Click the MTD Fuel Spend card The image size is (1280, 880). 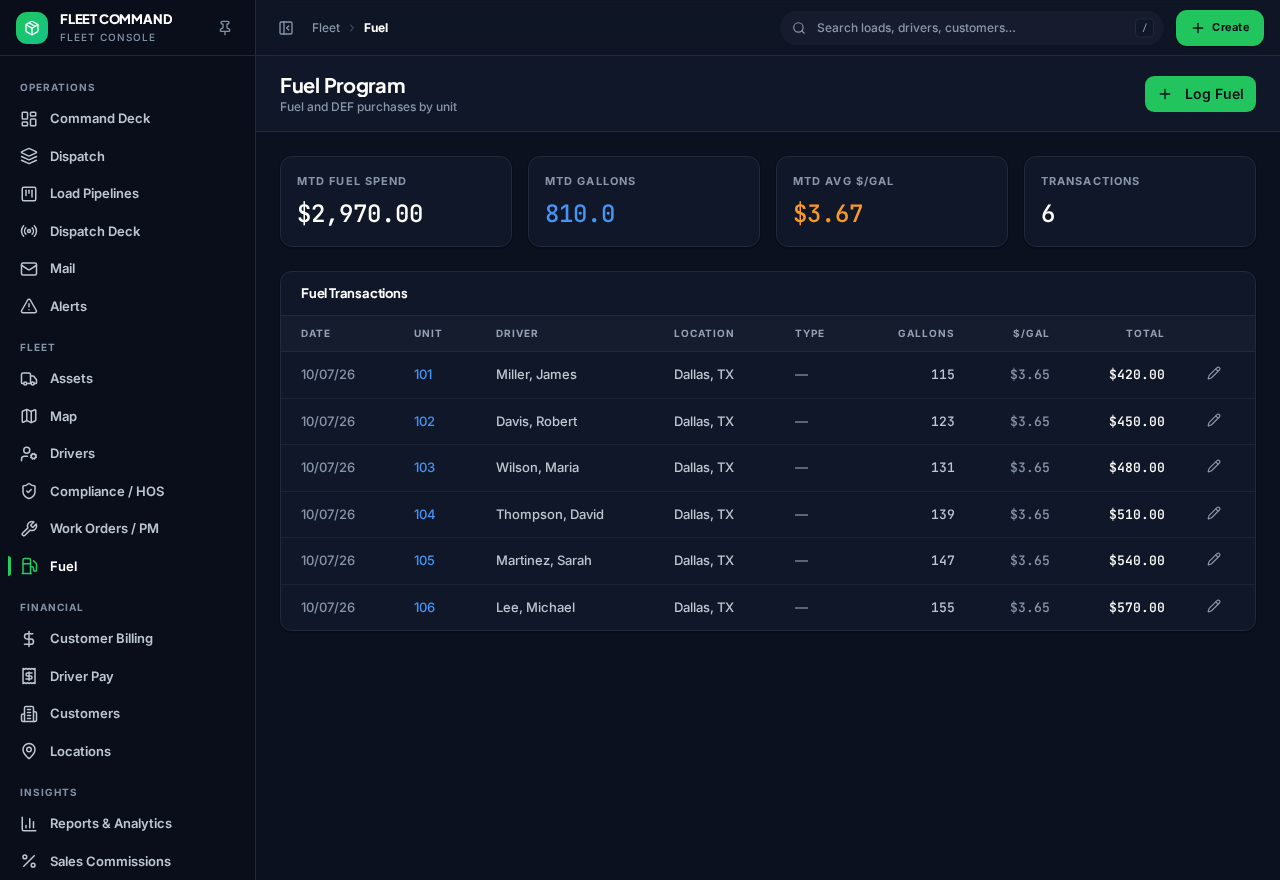coord(396,201)
